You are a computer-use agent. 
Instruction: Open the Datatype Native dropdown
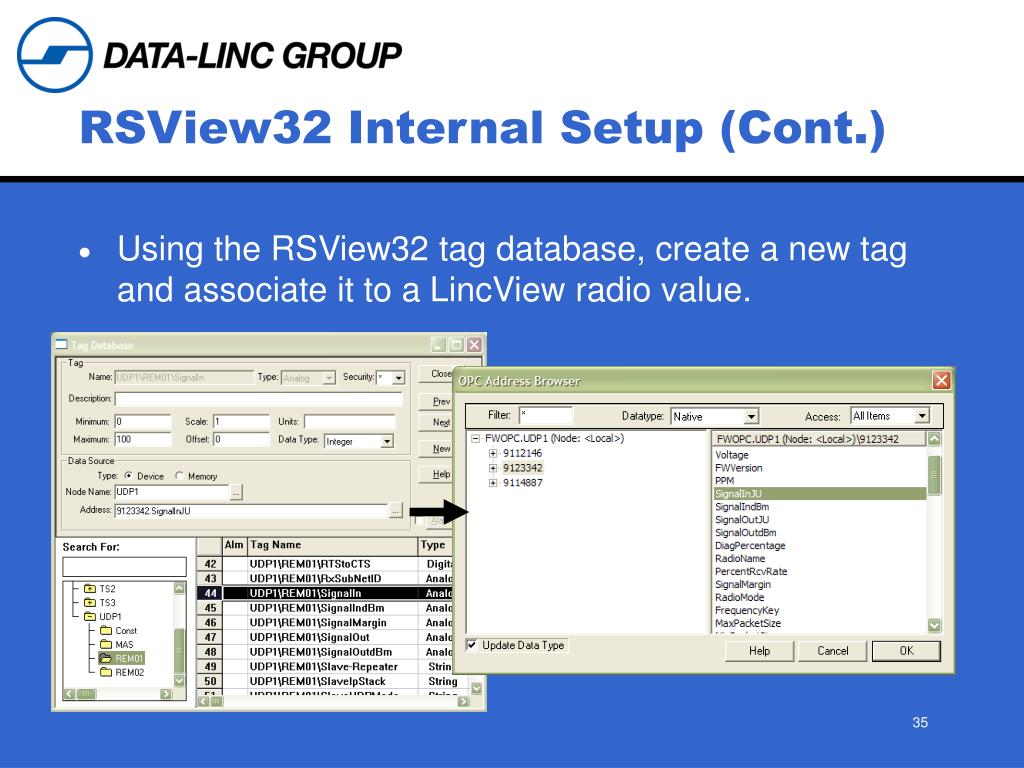coord(752,416)
